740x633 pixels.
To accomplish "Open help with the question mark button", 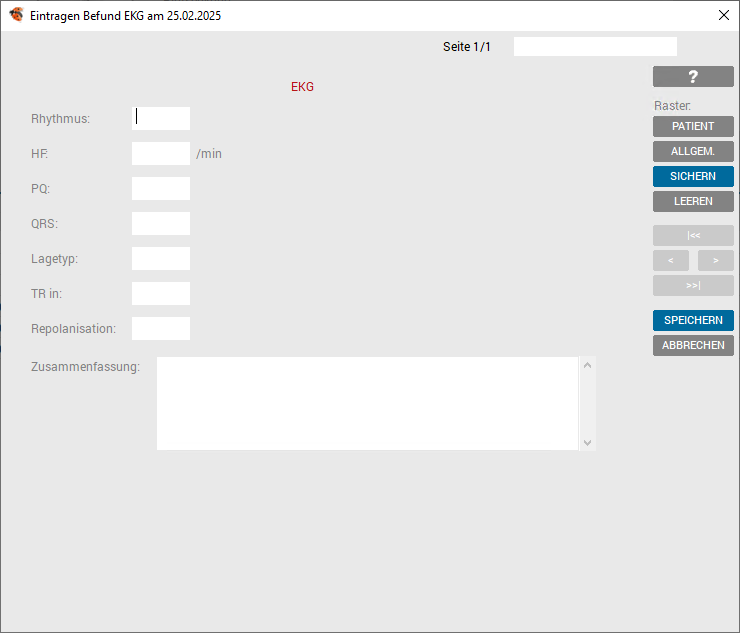I will 693,76.
